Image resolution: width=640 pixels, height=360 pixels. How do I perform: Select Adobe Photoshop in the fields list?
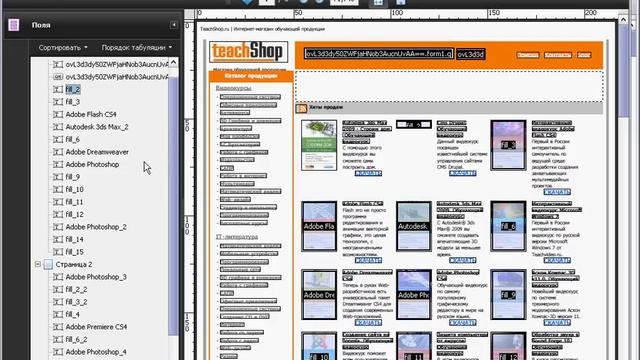coord(92,164)
